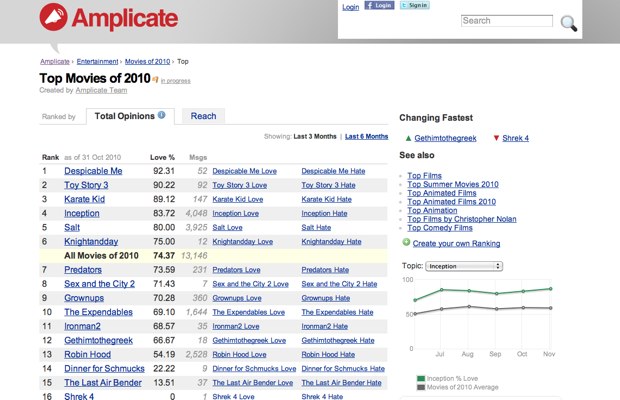Click the green plus Create Ranking icon
Viewport: 620px width, 400px height.
(x=406, y=242)
